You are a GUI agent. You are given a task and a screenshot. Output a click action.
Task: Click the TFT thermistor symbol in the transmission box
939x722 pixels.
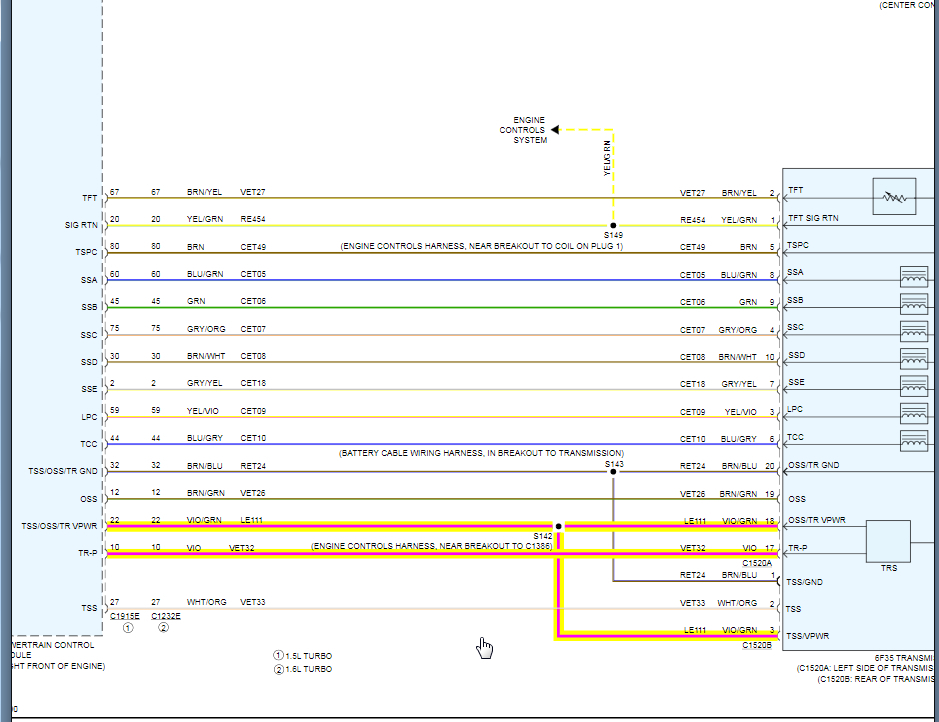coord(894,196)
